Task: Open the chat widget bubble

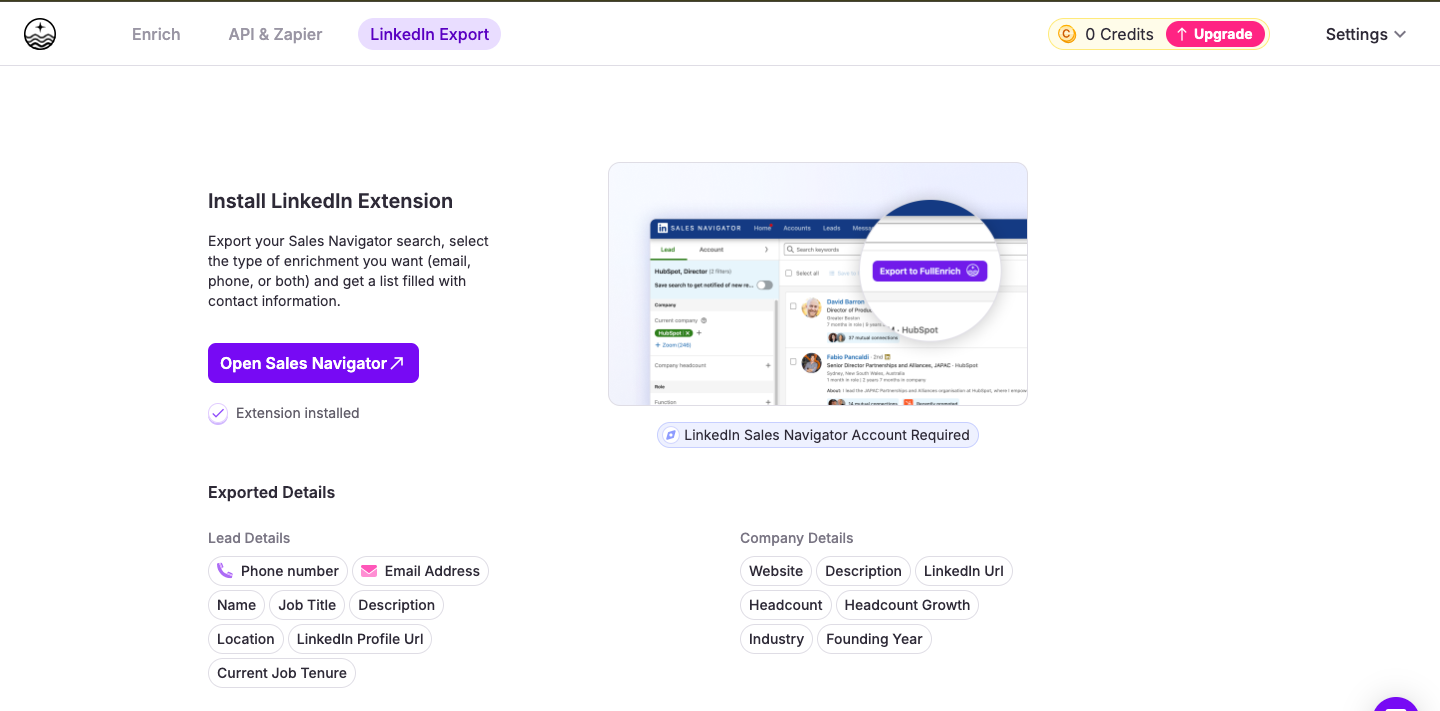Action: 1396,704
